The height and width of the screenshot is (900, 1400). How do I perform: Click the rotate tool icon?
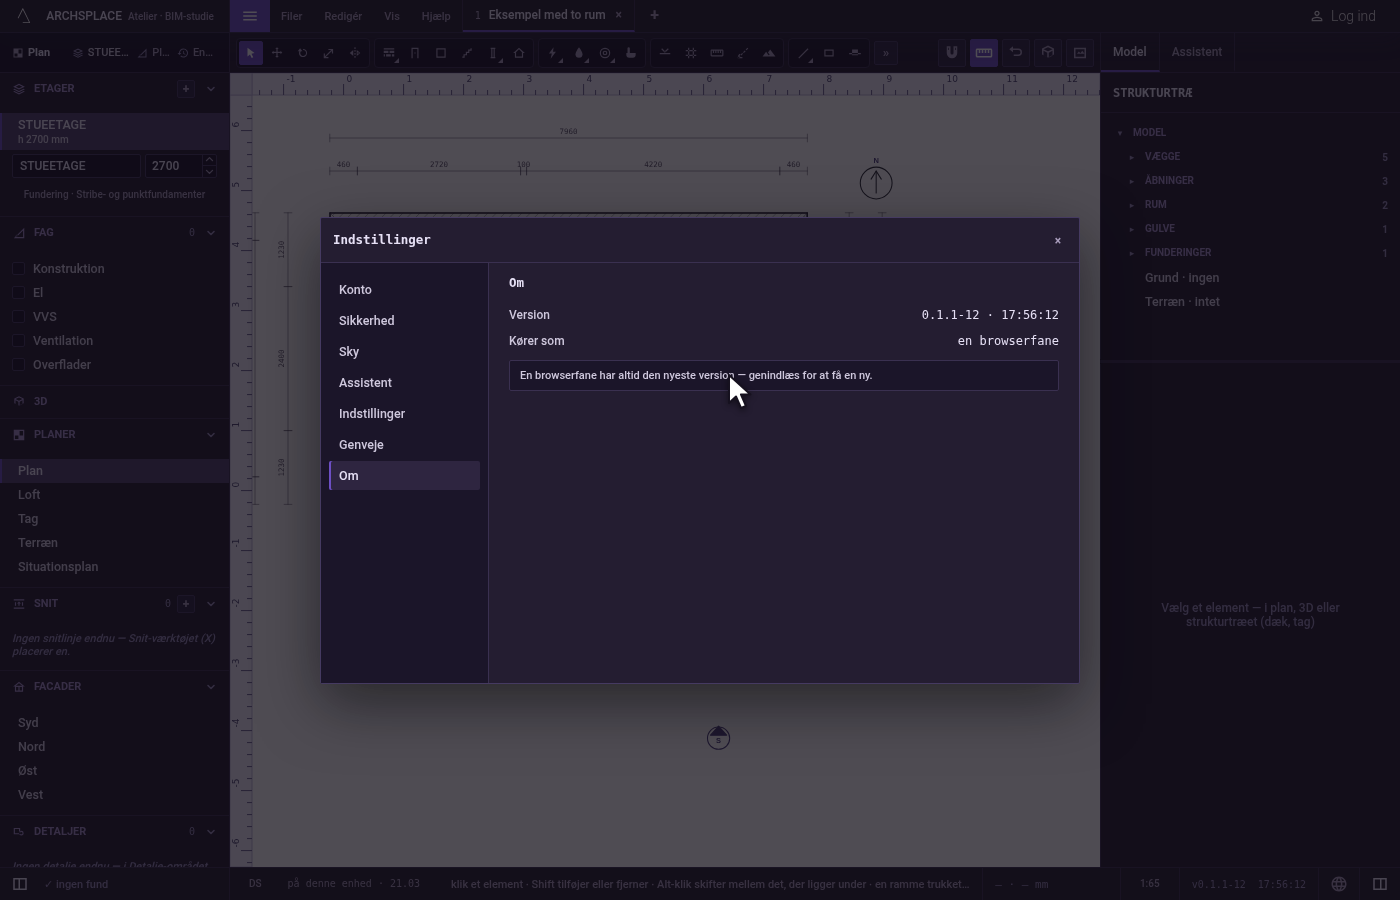302,53
